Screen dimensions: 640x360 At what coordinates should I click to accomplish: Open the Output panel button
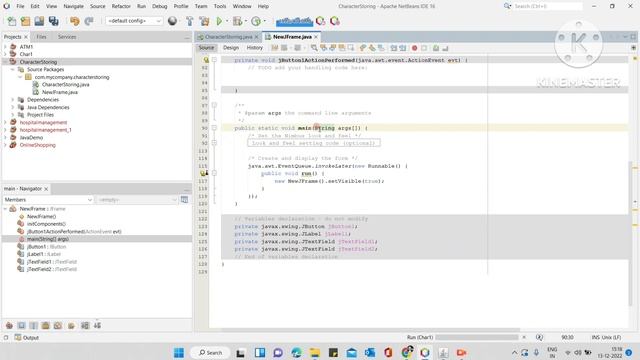27,338
